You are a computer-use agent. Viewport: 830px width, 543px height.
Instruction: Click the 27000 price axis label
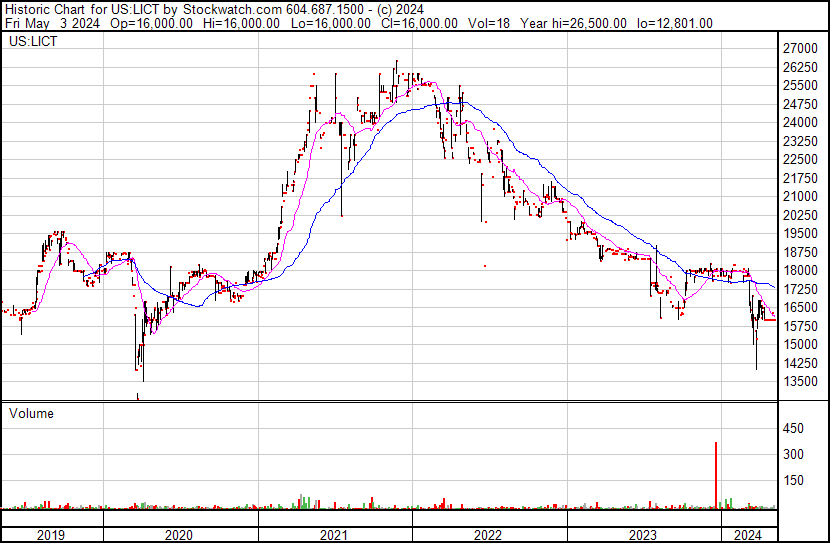click(x=801, y=48)
